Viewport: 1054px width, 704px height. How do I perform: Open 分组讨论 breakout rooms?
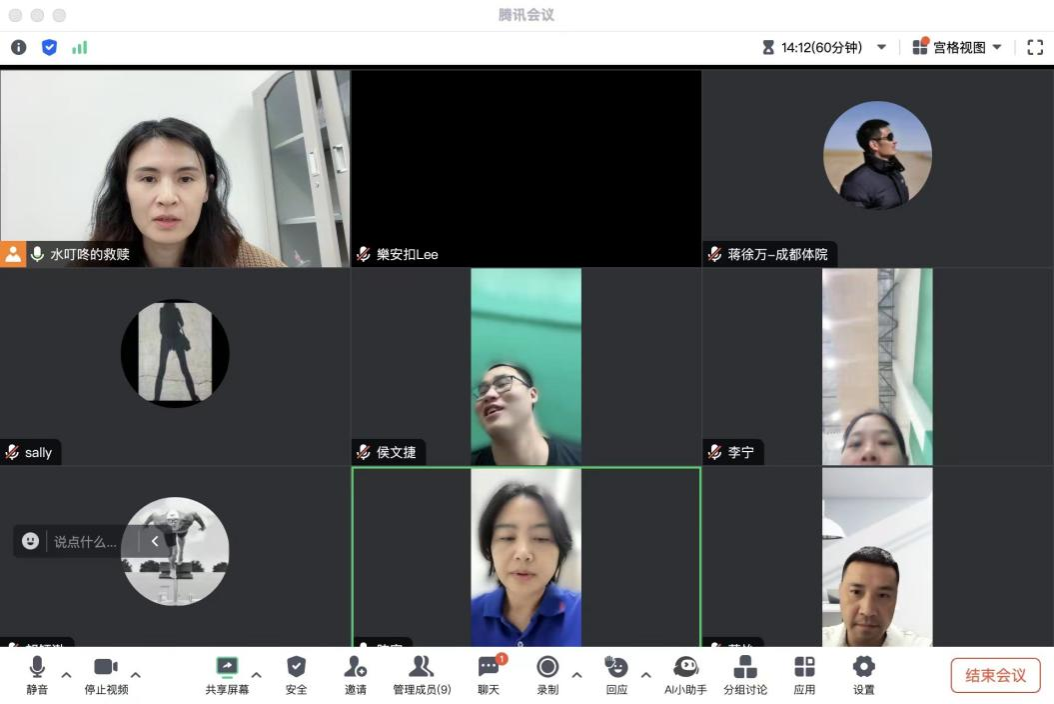point(745,674)
